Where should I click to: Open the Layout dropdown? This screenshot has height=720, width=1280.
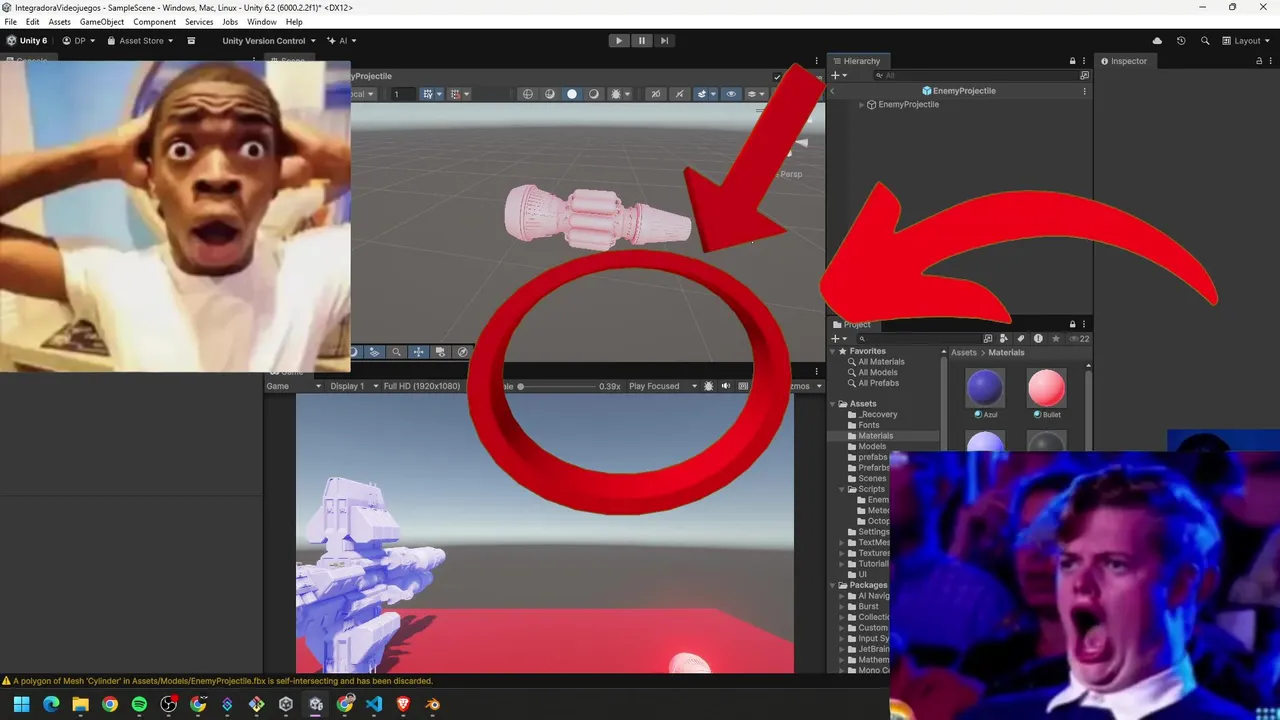click(x=1247, y=41)
